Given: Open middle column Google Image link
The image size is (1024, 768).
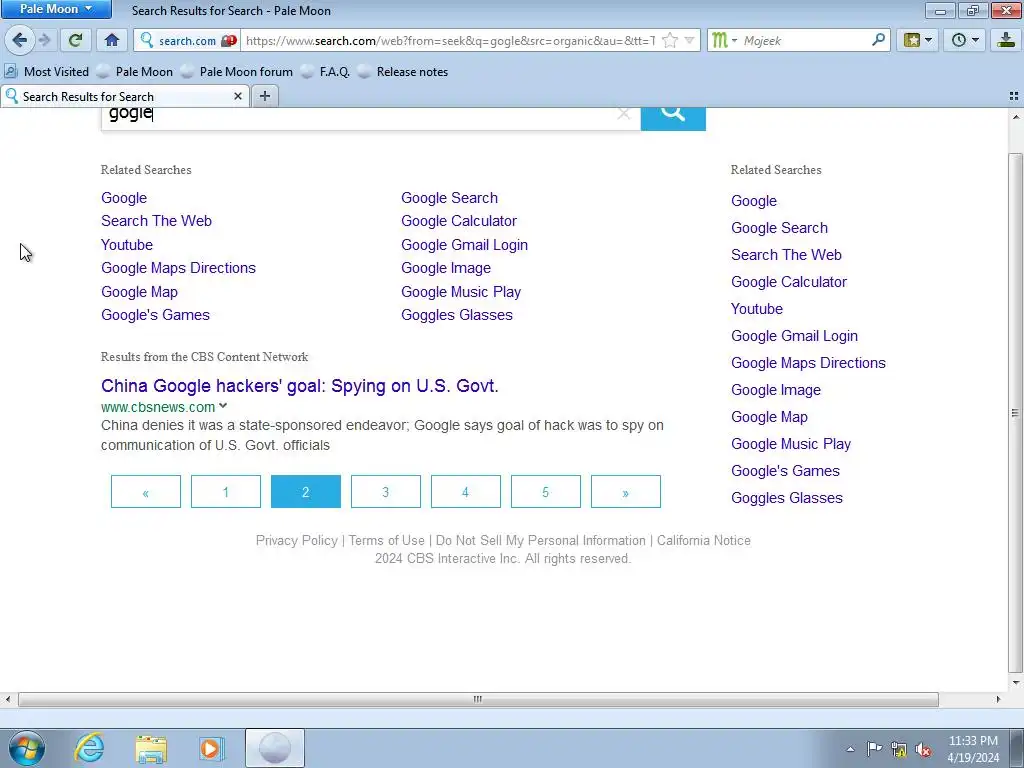Looking at the screenshot, I should point(446,268).
